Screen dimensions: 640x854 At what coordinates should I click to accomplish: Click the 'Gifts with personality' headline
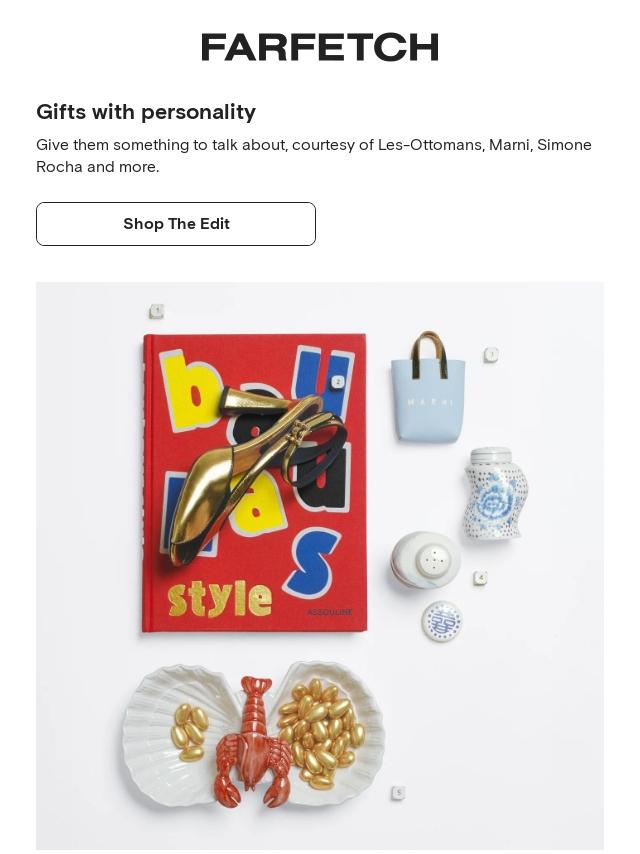coord(146,112)
